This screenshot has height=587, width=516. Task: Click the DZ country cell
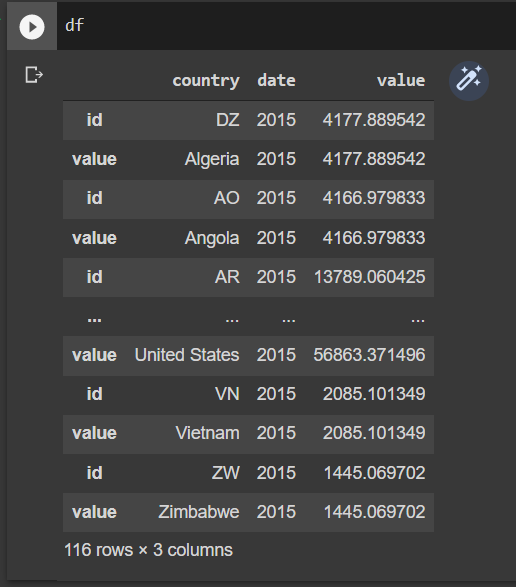228,120
